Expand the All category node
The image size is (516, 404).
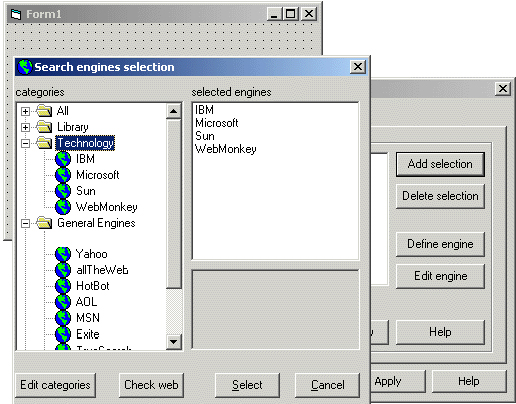click(x=25, y=111)
